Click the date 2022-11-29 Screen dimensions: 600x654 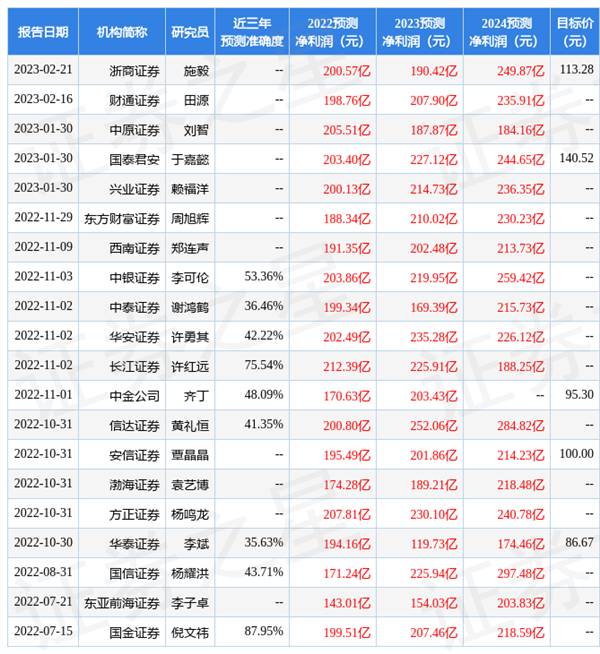pos(43,217)
